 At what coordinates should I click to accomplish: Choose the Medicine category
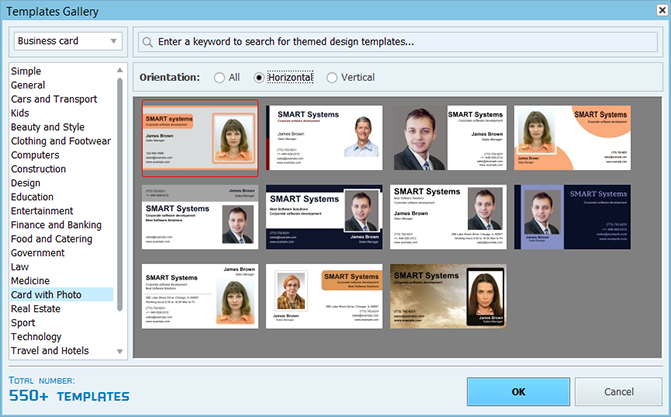point(30,281)
